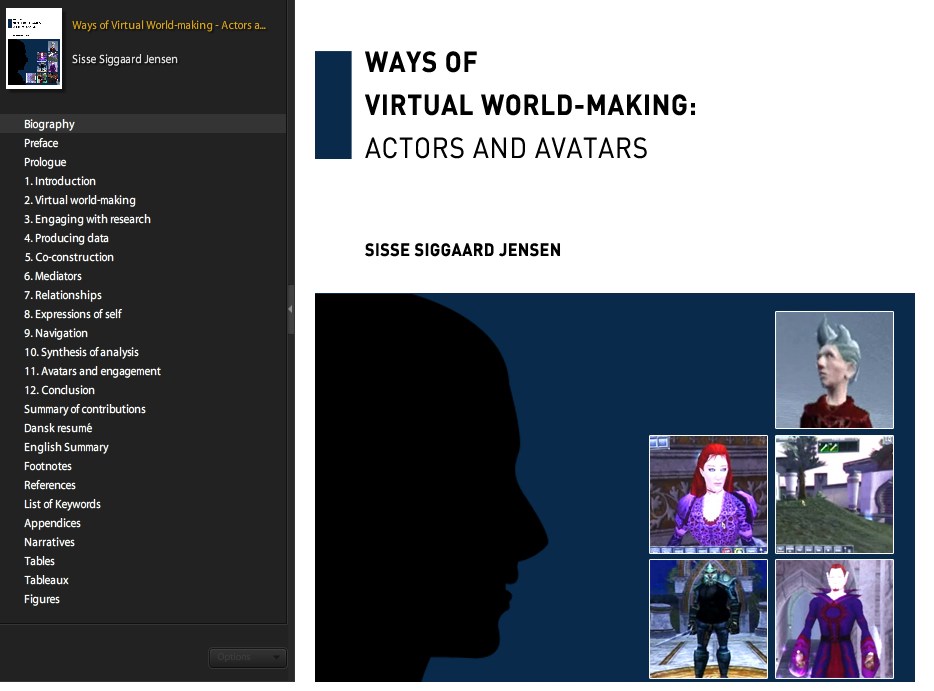Click the book title link in sidebar header

(169, 25)
